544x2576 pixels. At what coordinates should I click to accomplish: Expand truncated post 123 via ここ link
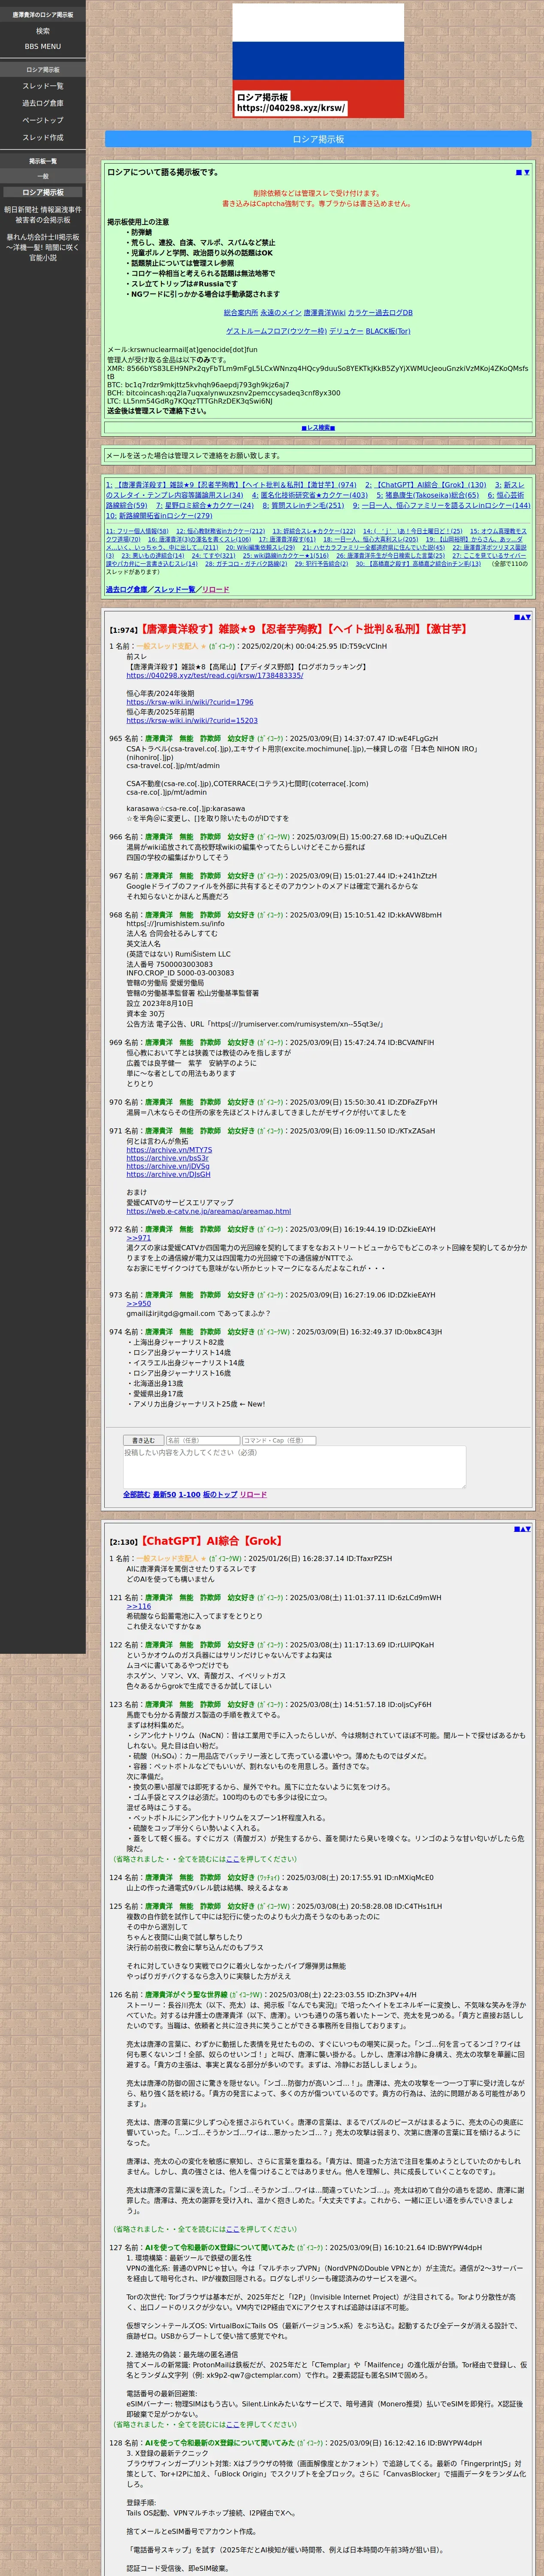pos(232,1859)
